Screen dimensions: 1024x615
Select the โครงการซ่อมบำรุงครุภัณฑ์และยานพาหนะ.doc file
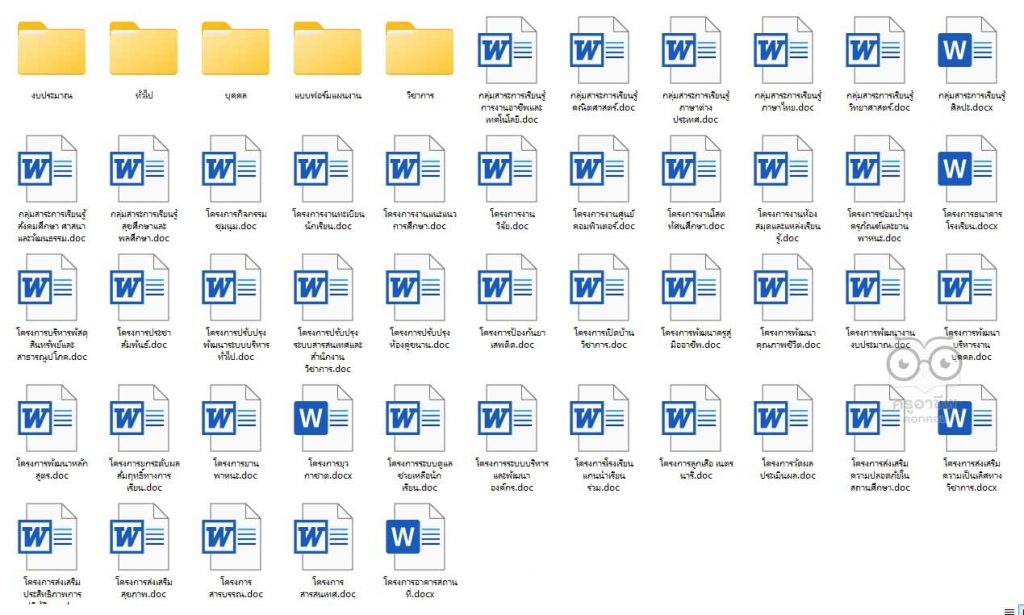(876, 168)
